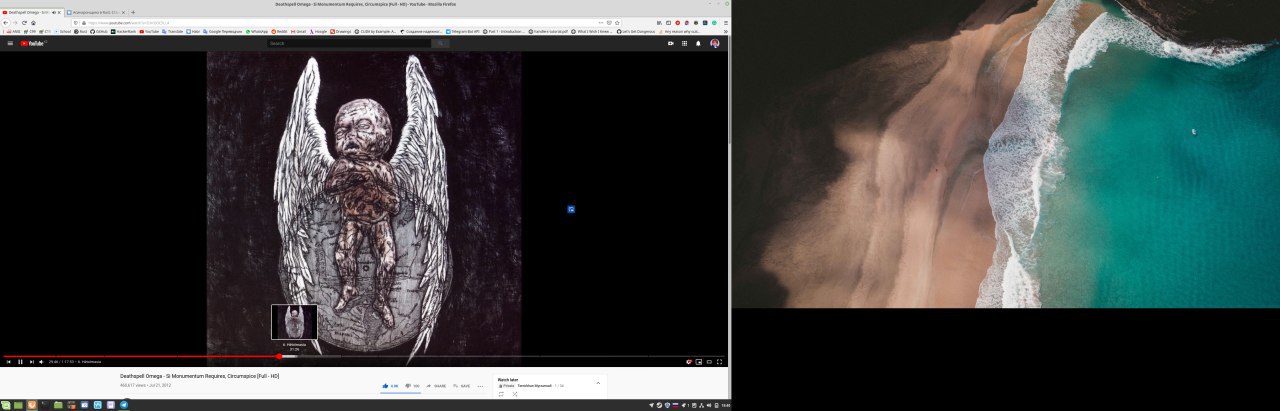Image resolution: width=1280 pixels, height=411 pixels.
Task: Open the create video camera icon
Action: pos(670,43)
